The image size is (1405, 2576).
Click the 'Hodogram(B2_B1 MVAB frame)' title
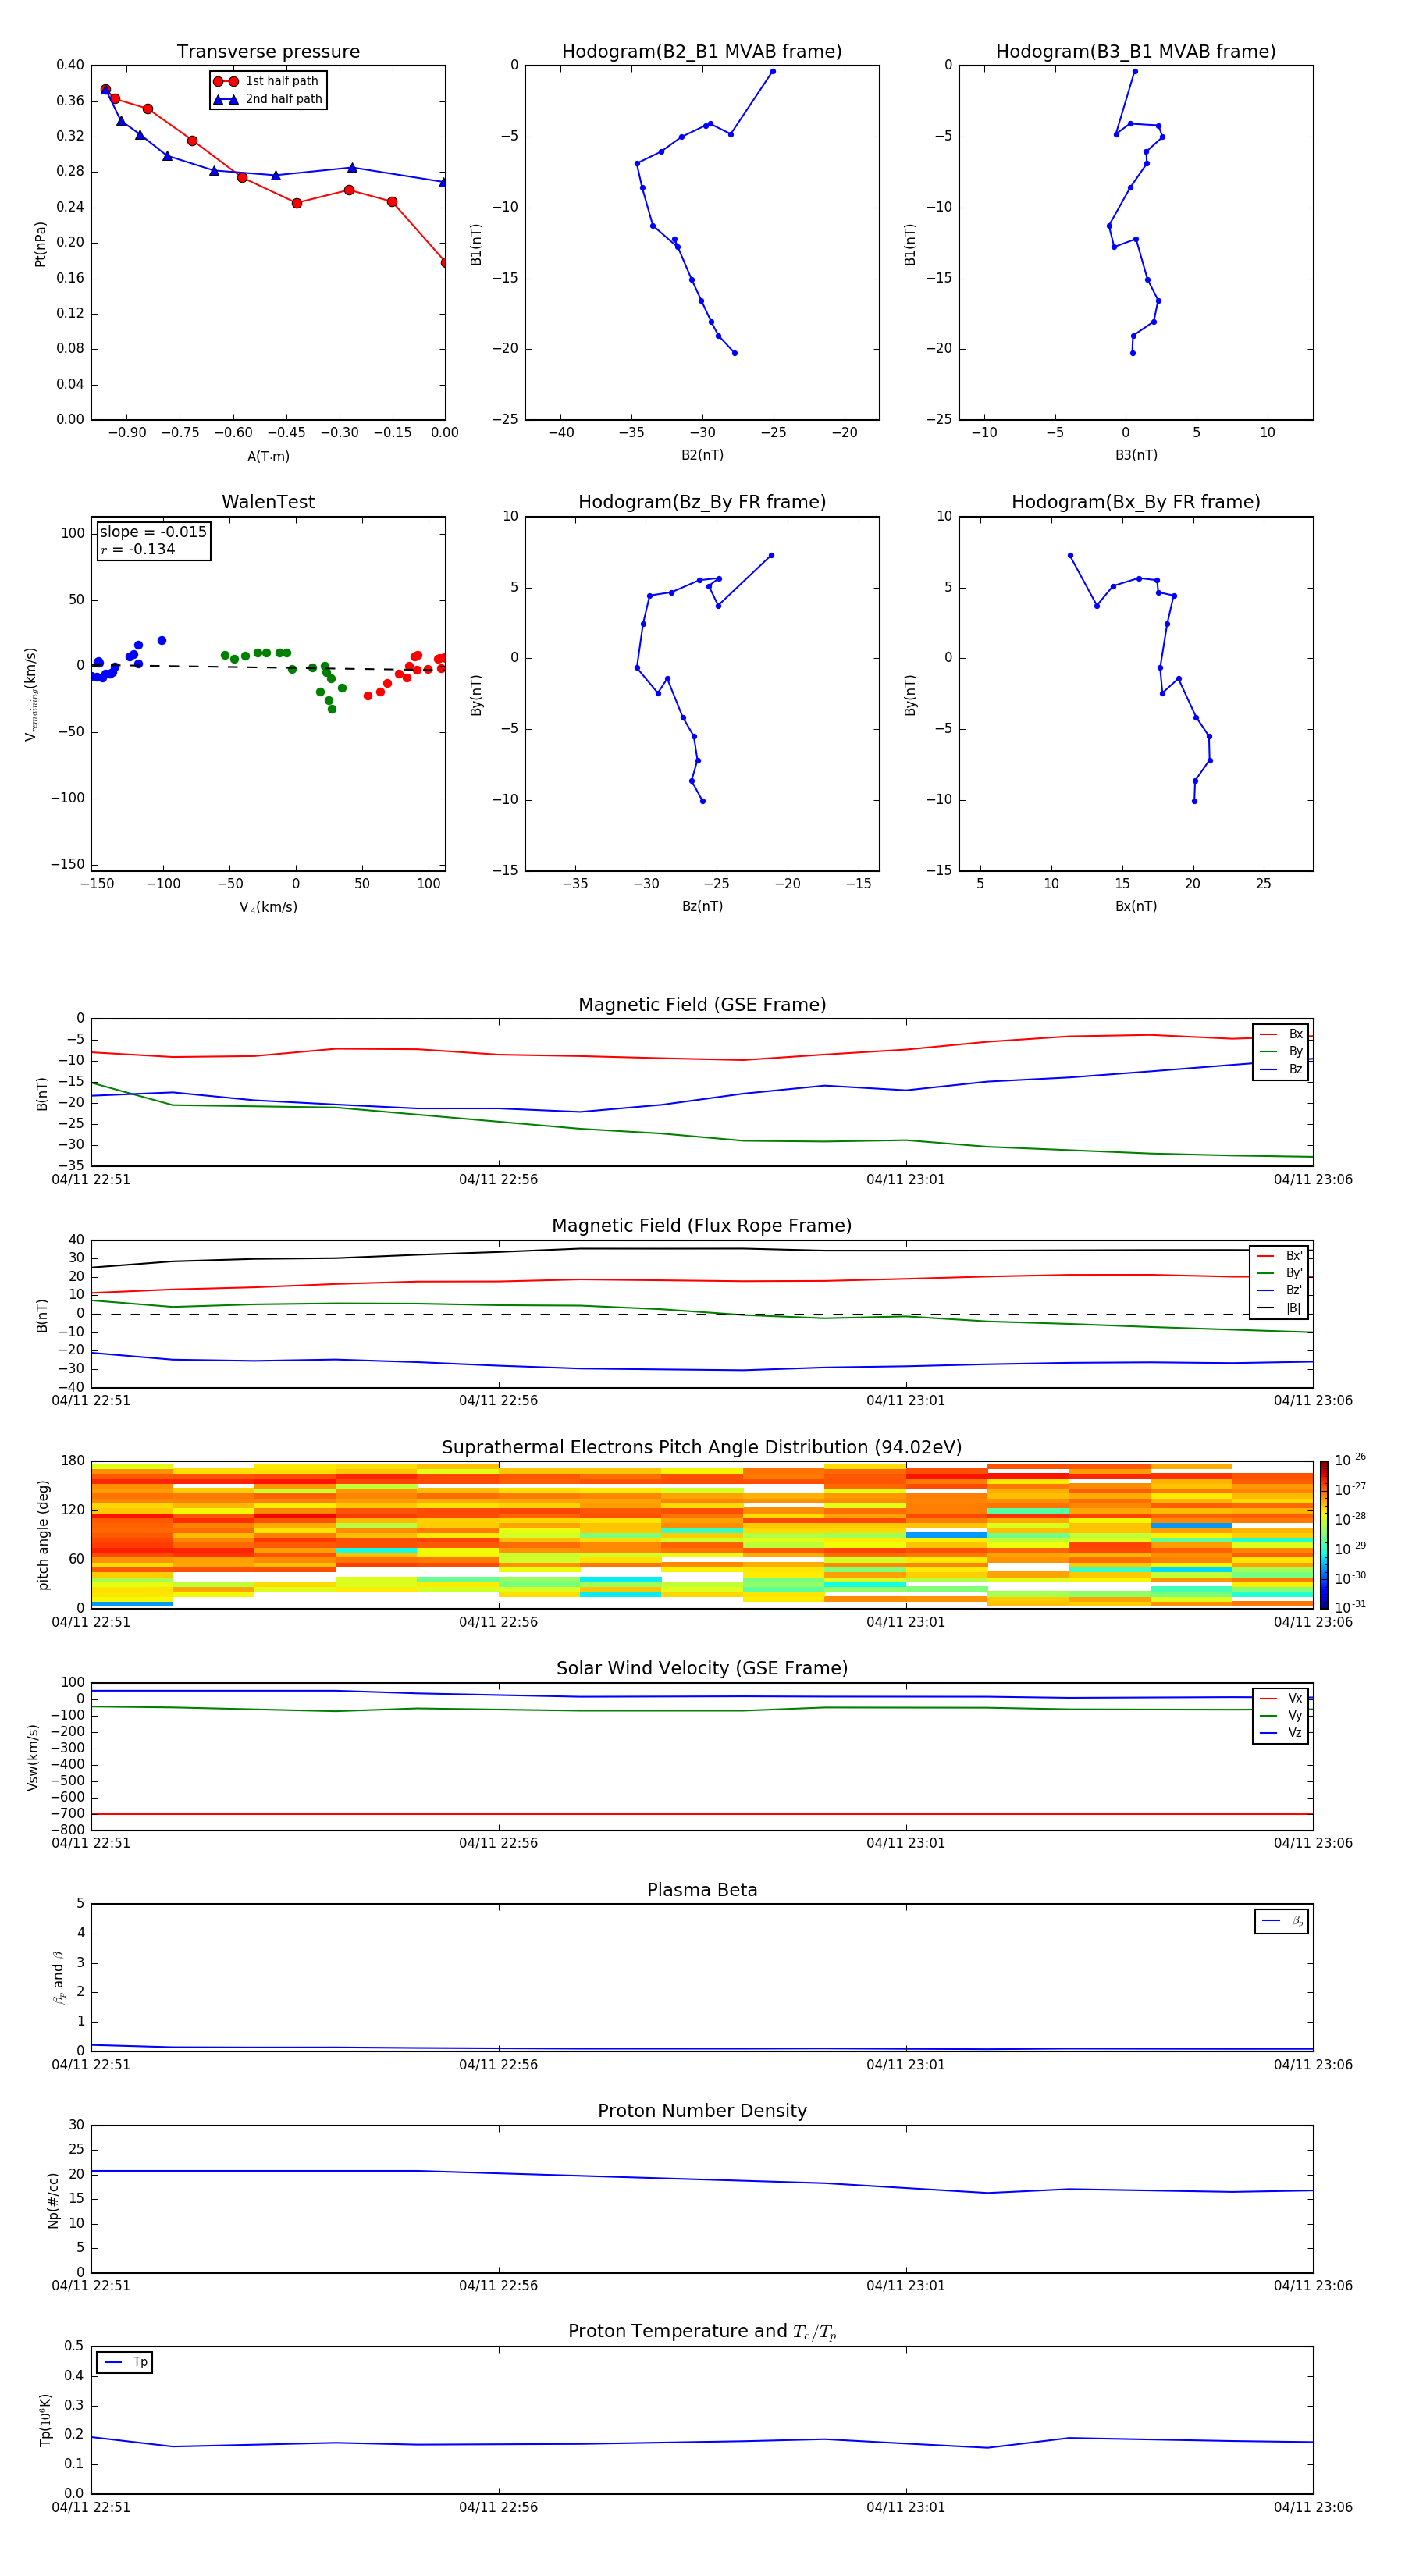702,52
